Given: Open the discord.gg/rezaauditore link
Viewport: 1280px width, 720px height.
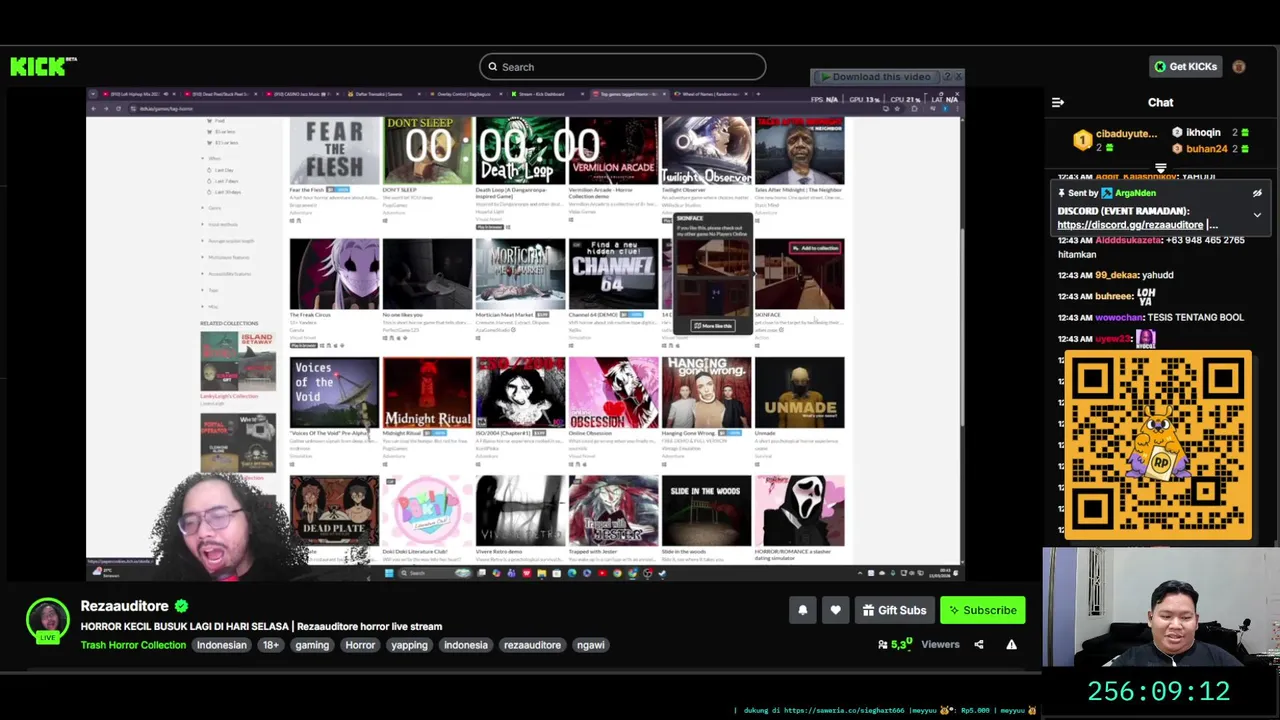Looking at the screenshot, I should (1130, 225).
